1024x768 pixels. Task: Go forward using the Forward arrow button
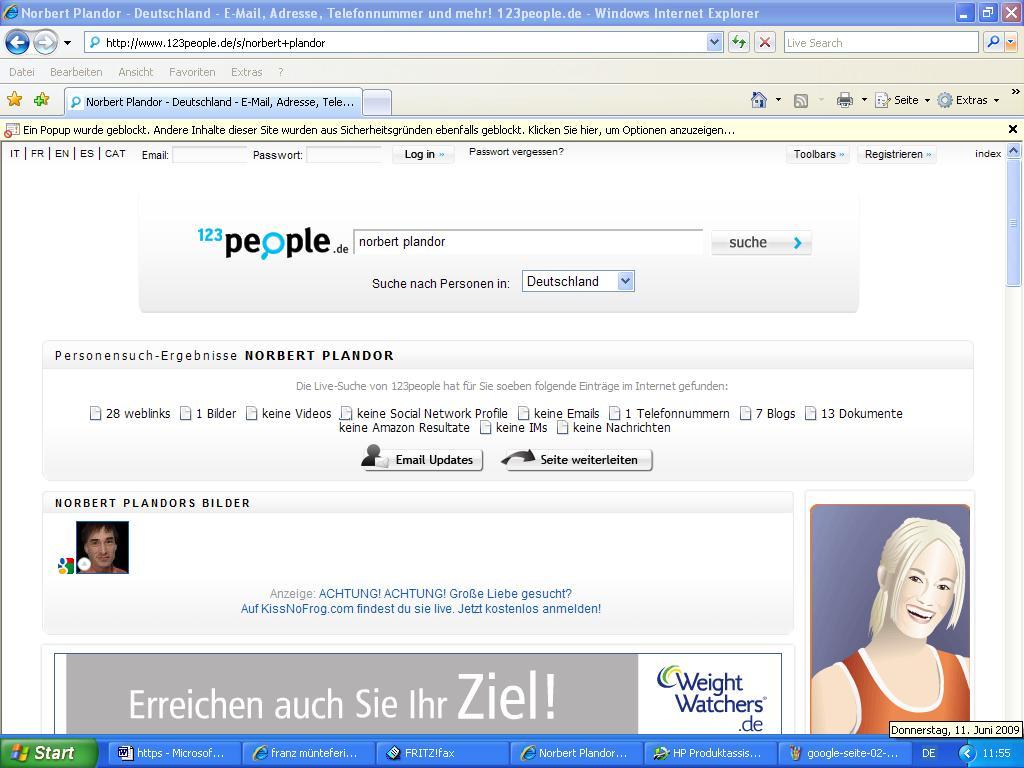tap(45, 43)
